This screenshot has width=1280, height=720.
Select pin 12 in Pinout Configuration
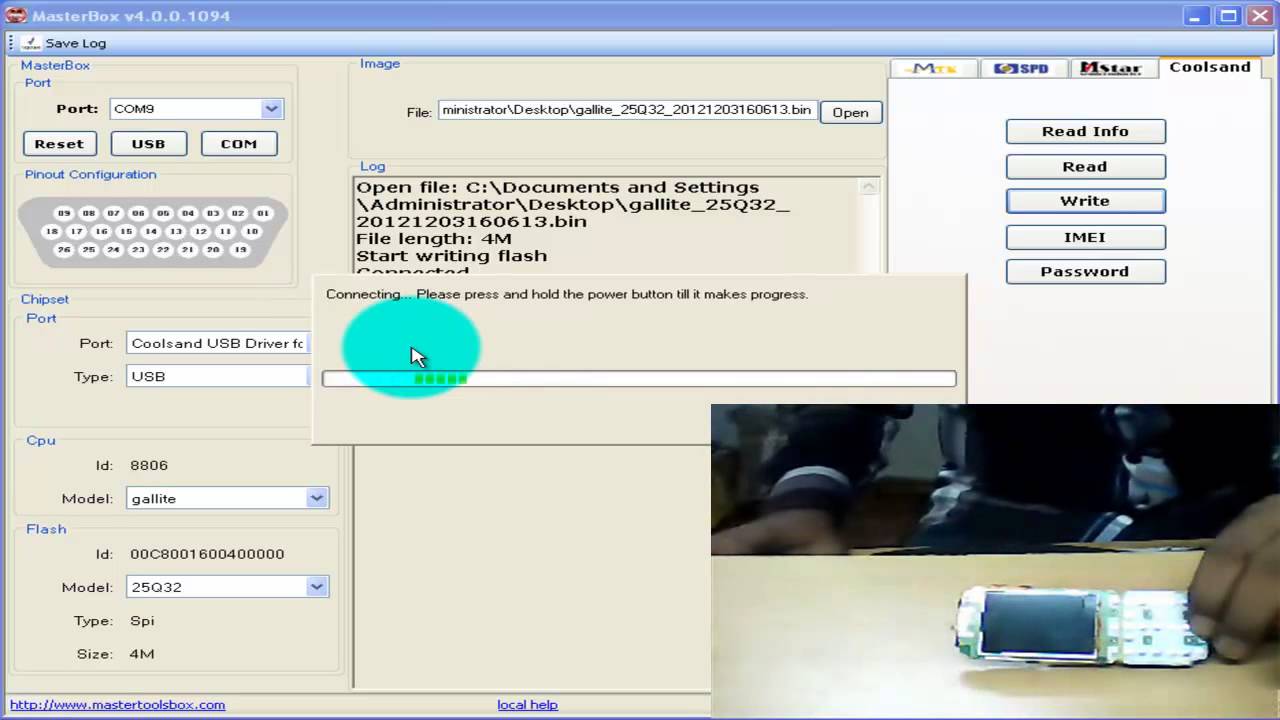pyautogui.click(x=201, y=232)
